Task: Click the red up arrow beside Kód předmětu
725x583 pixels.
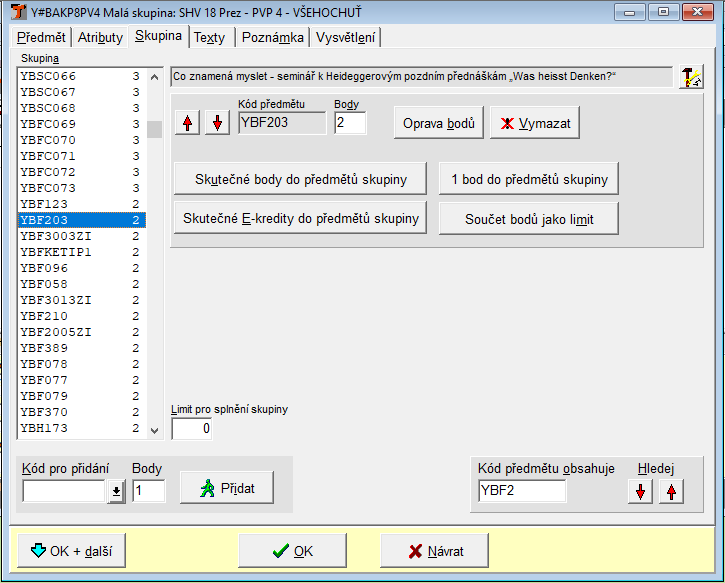Action: pos(187,122)
